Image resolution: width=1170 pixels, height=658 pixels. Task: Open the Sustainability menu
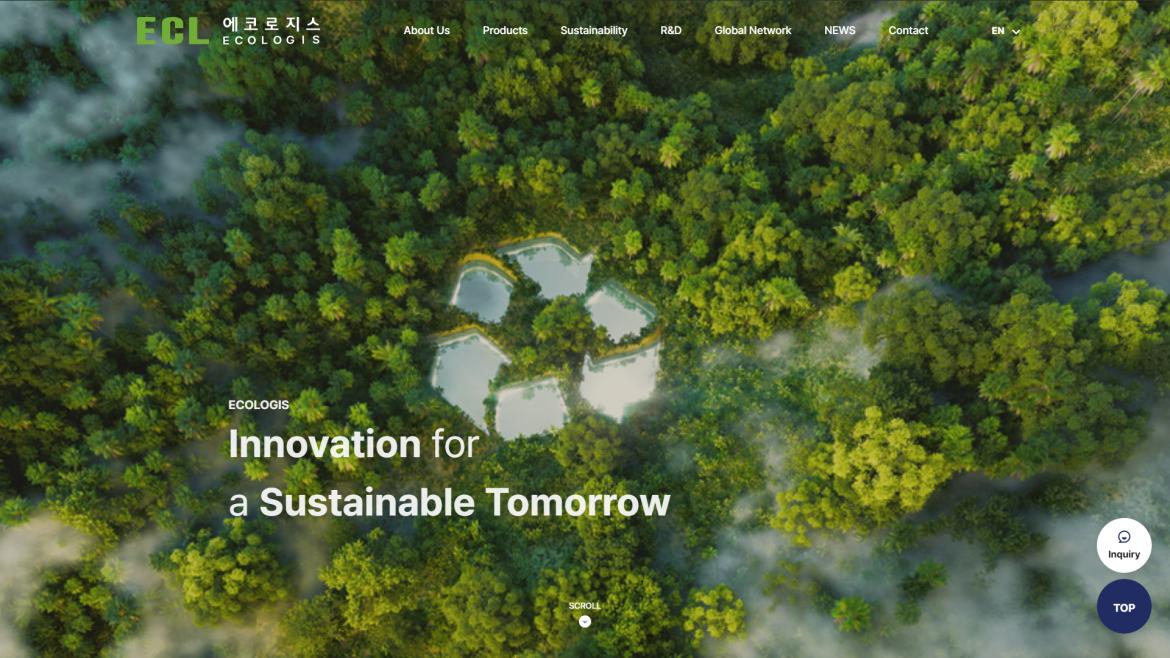pos(594,31)
